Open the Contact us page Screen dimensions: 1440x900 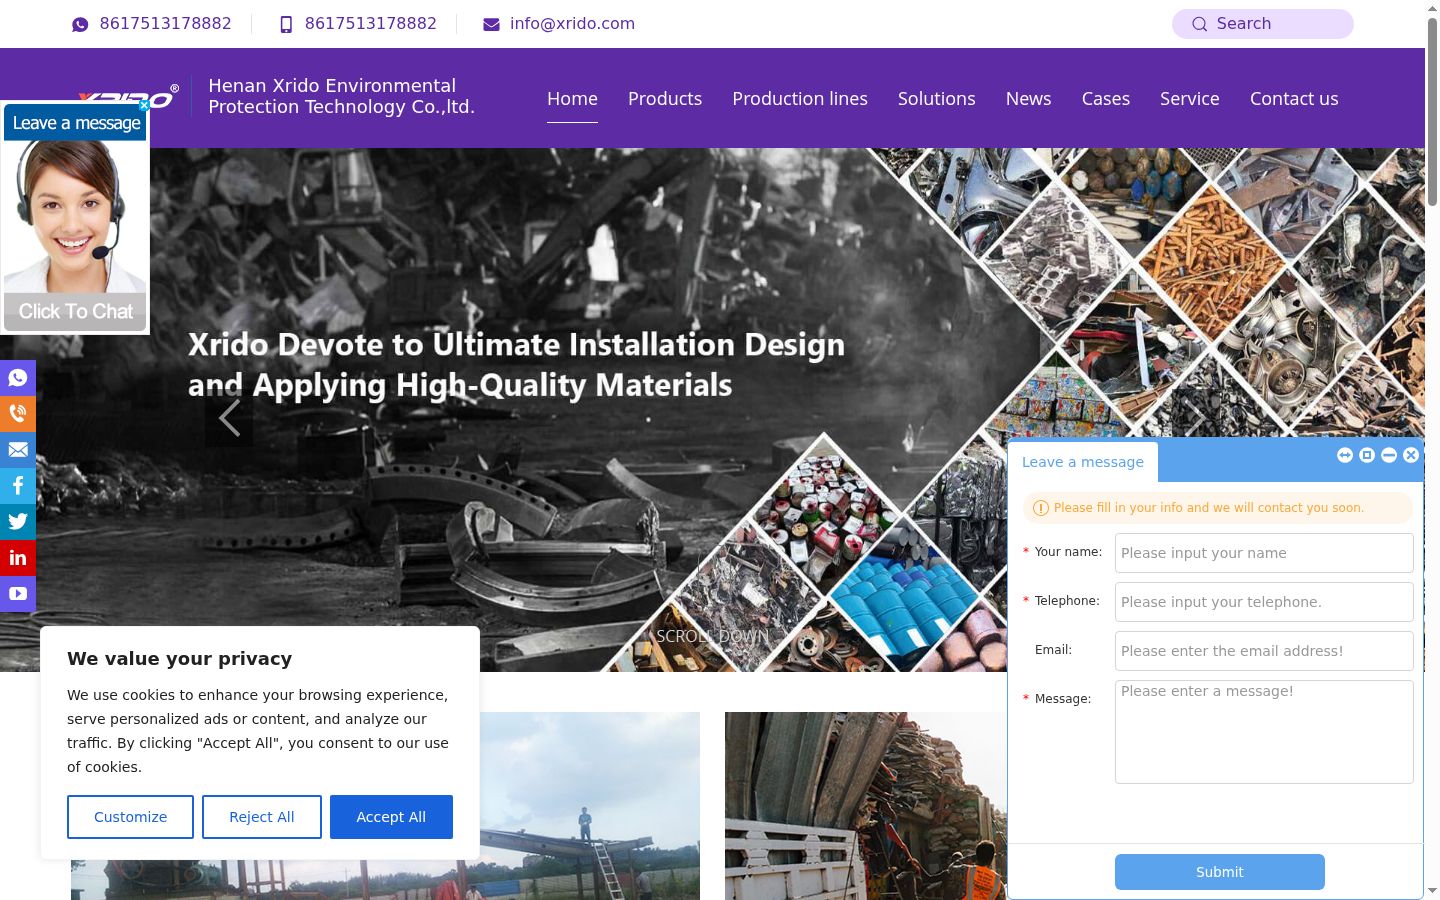tap(1294, 99)
